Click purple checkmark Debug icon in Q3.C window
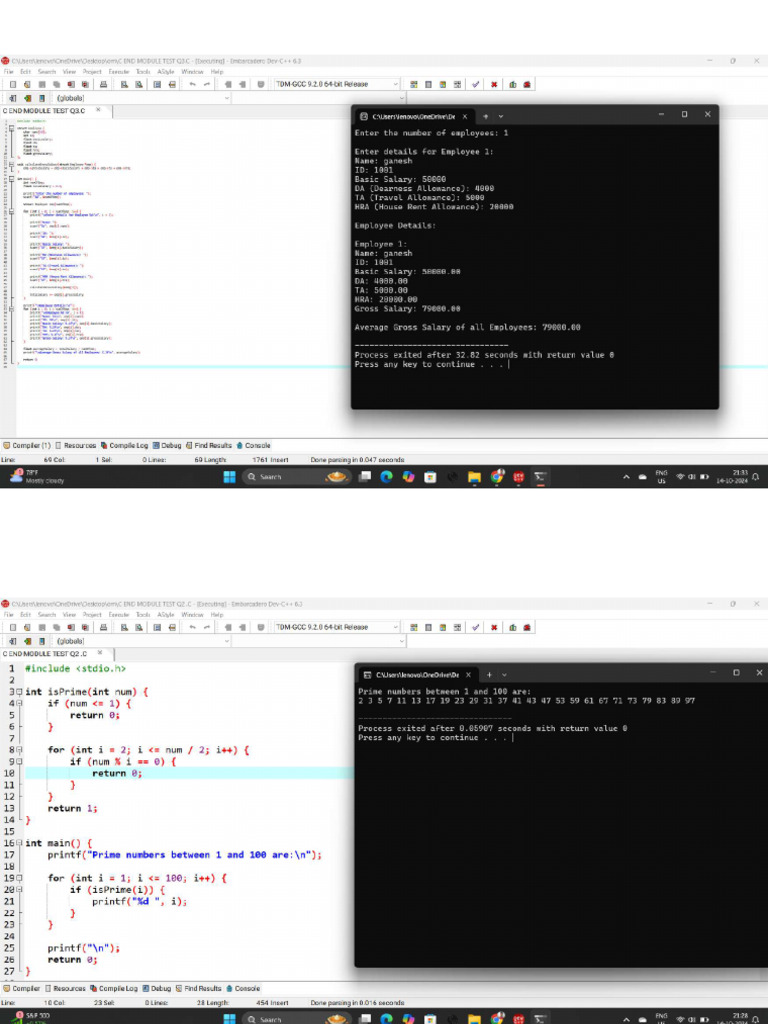Image resolution: width=768 pixels, height=1024 pixels. click(476, 84)
